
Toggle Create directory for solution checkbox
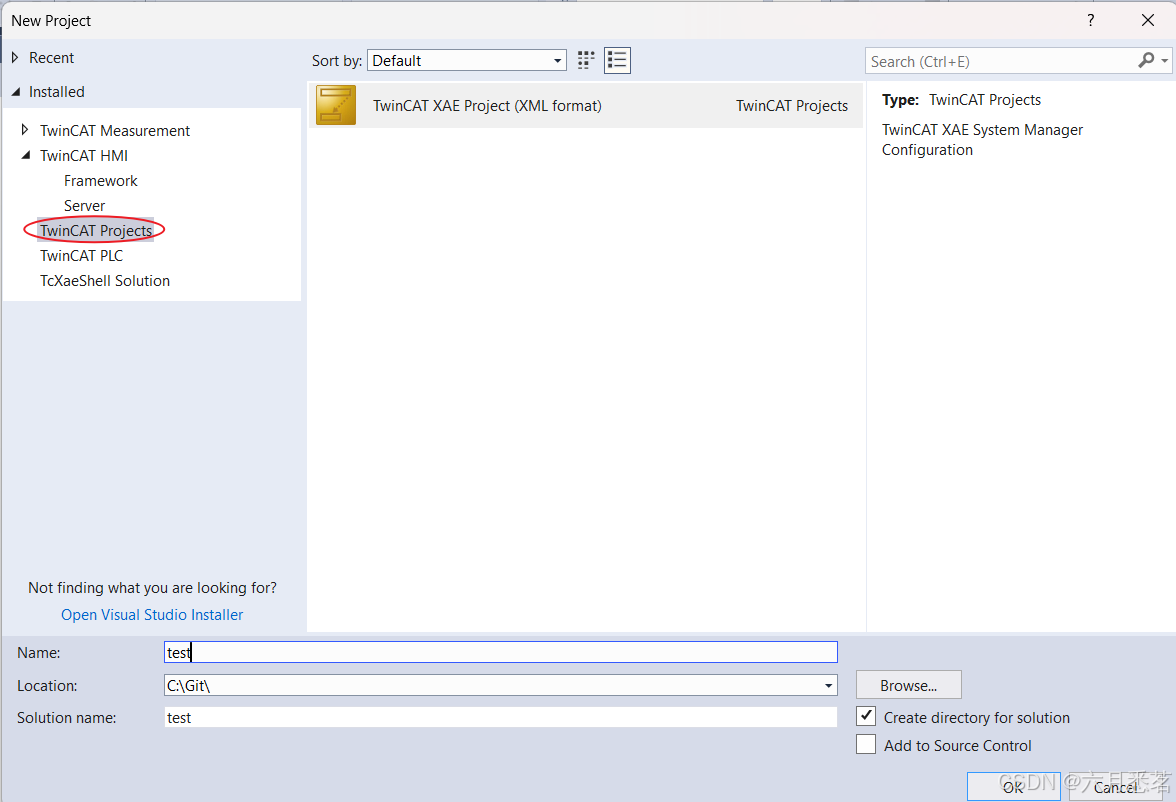[866, 716]
